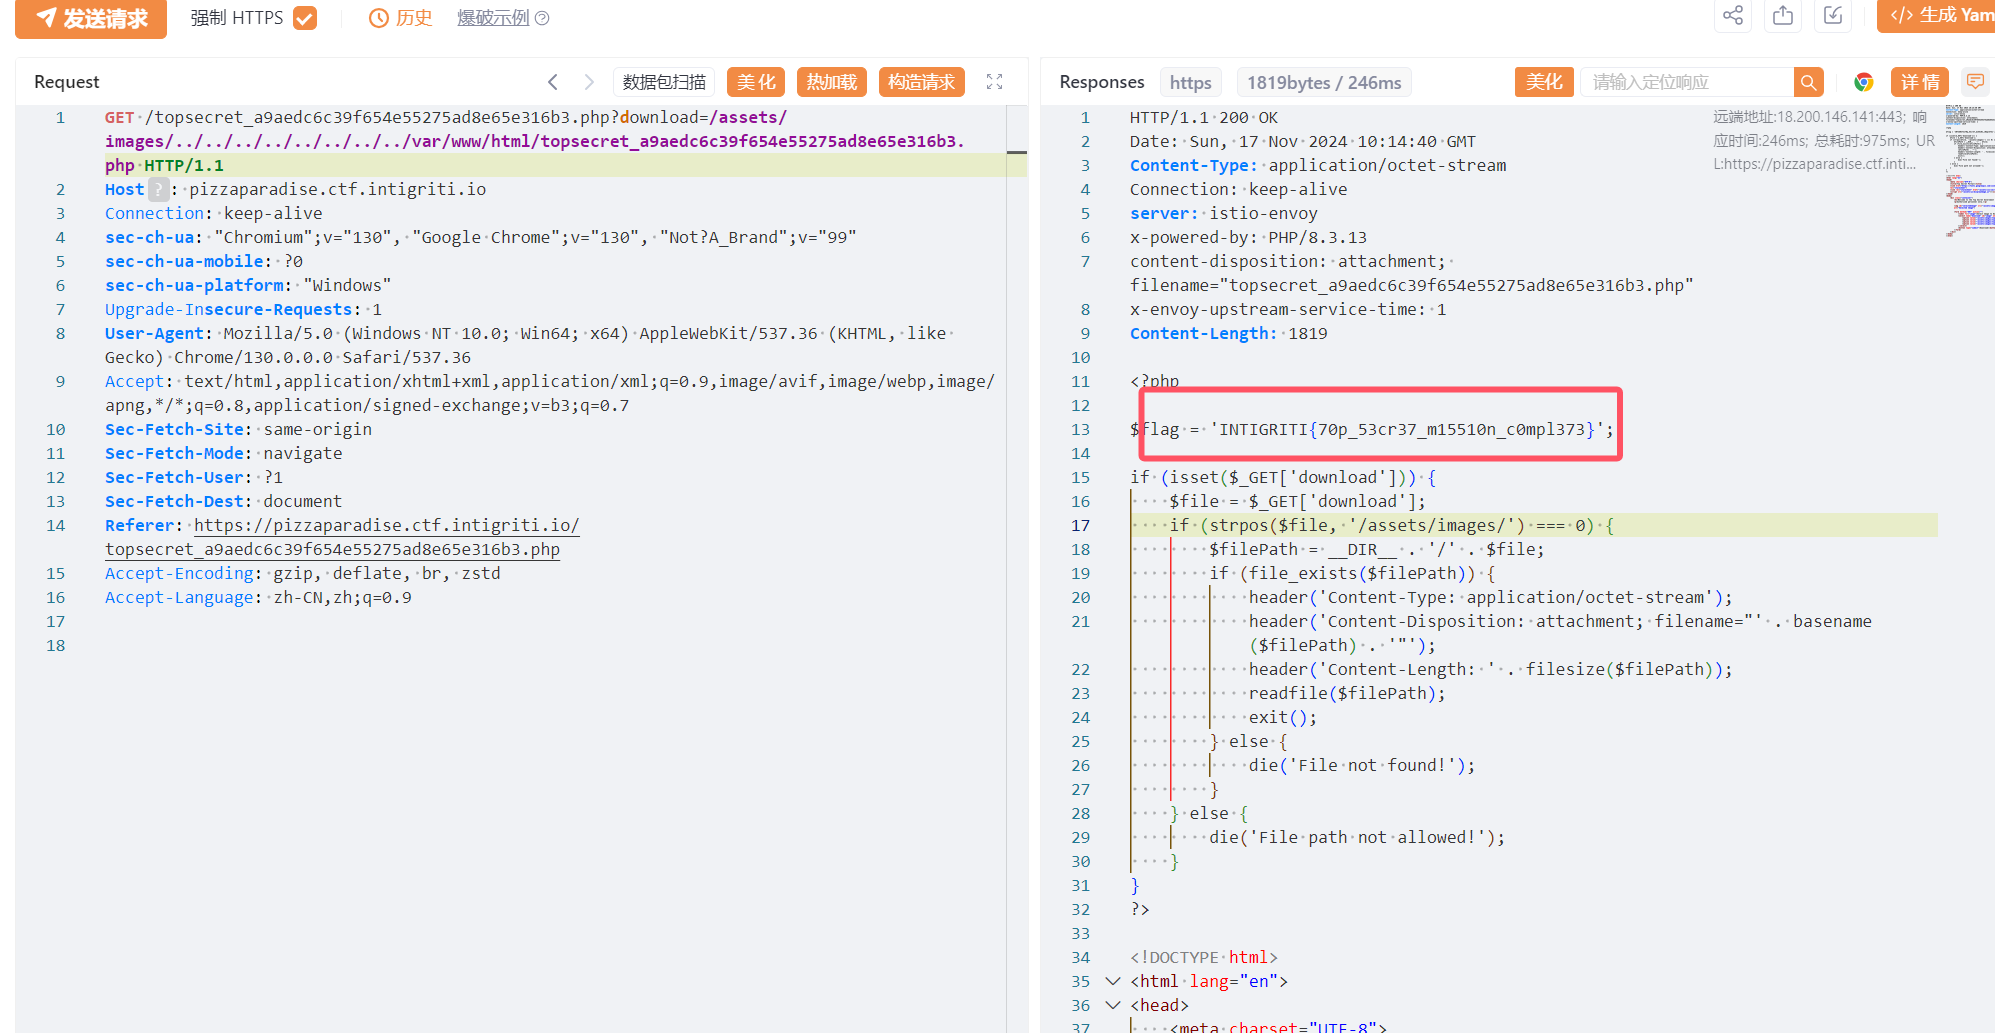This screenshot has width=1995, height=1033.
Task: Click the Host question mark help icon
Action: pyautogui.click(x=159, y=189)
